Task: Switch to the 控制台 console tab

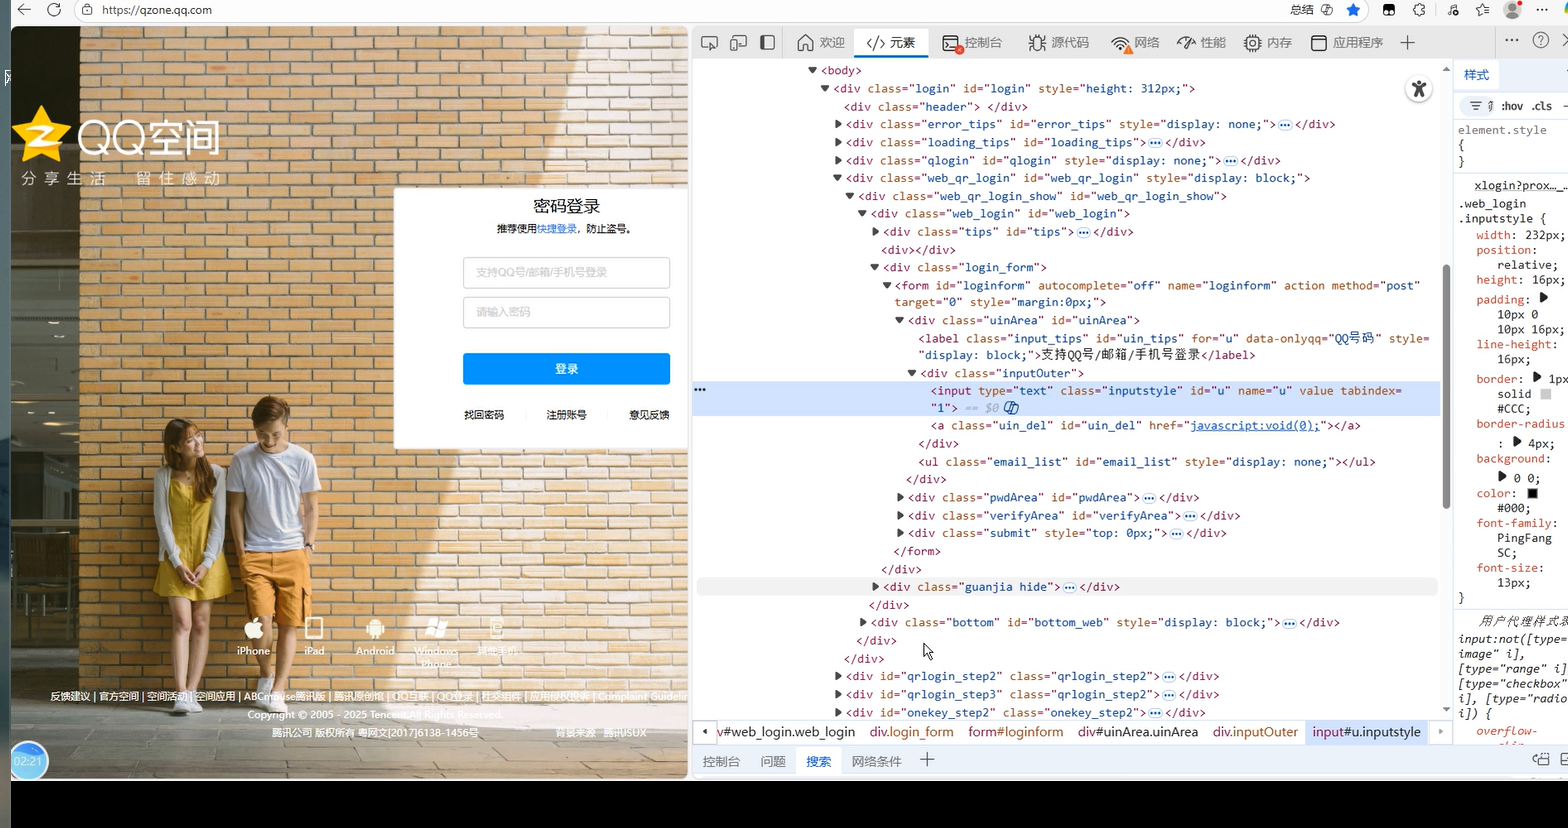Action: tap(972, 43)
